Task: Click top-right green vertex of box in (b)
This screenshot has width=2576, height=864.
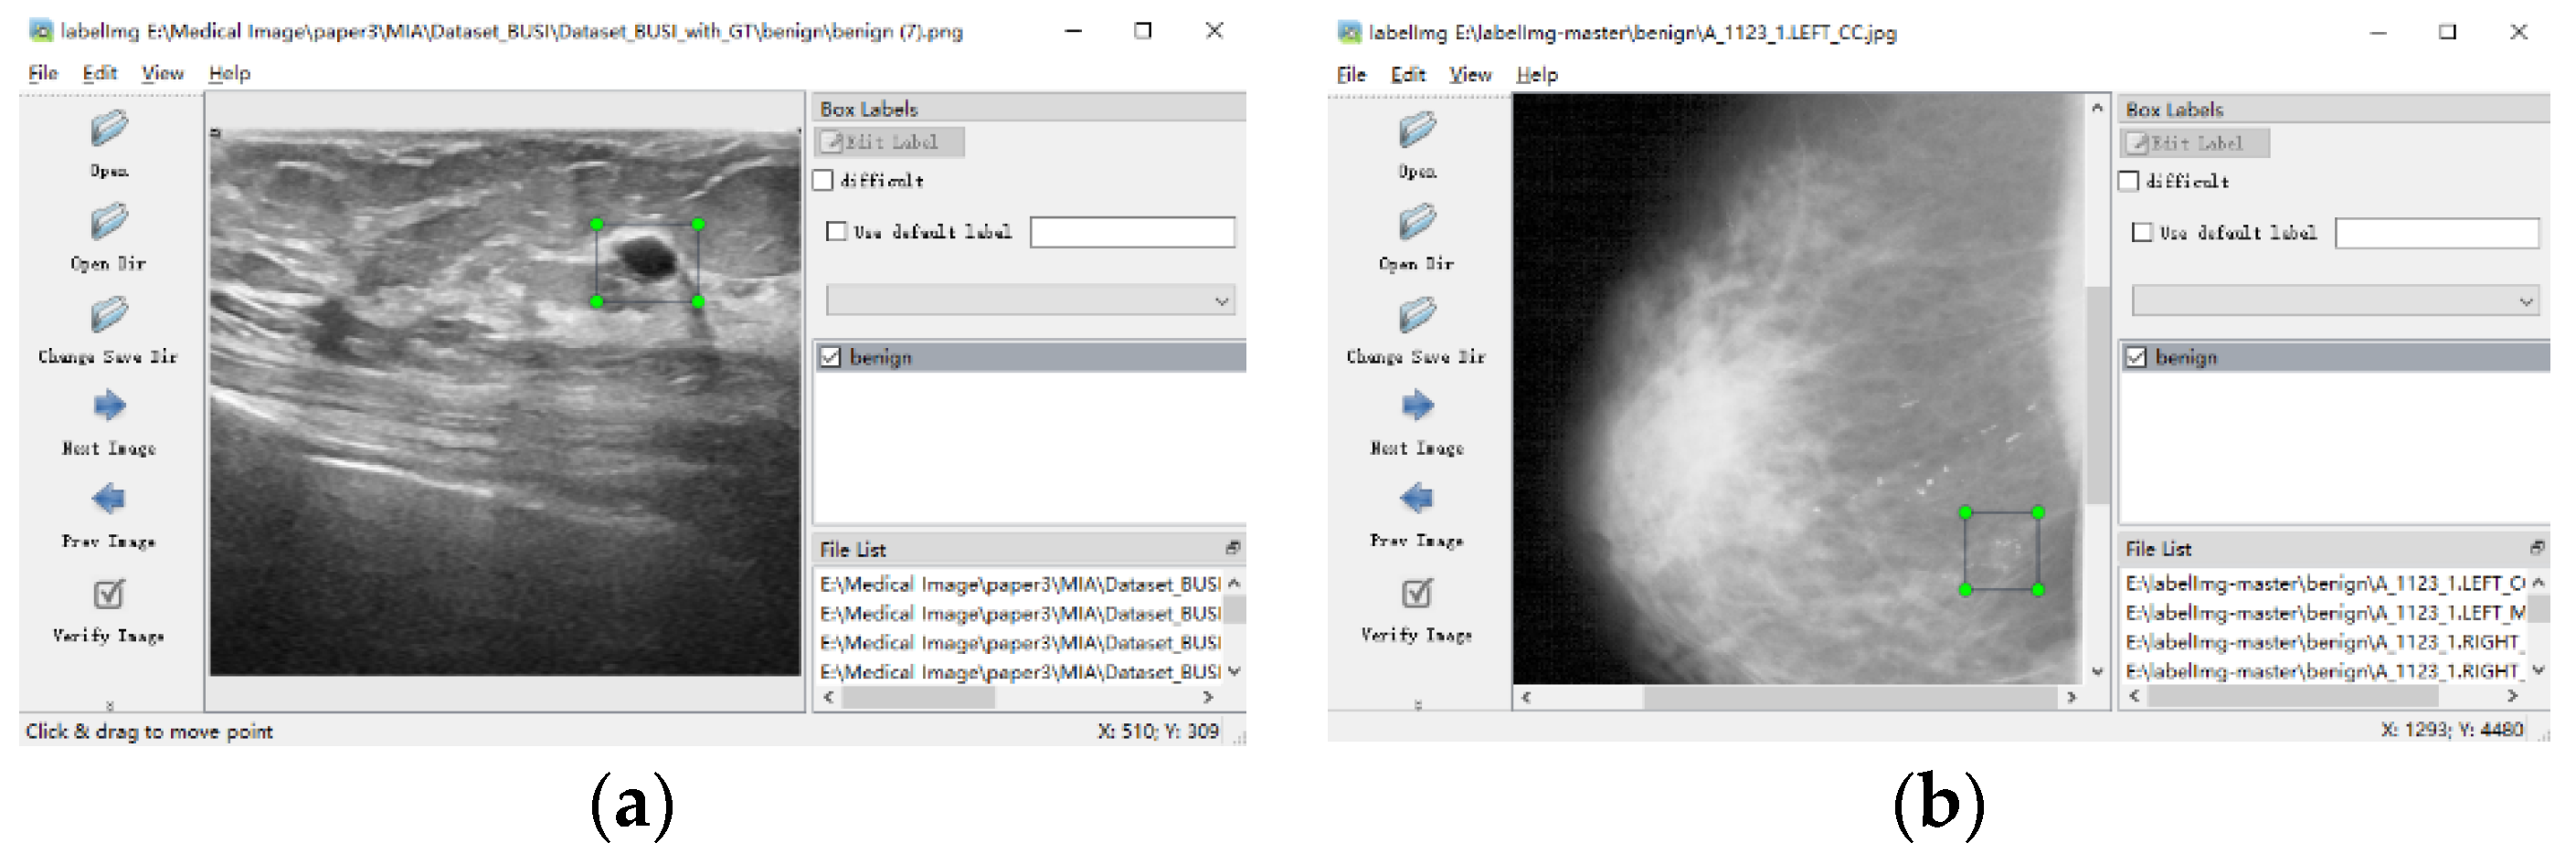Action: click(x=2038, y=513)
